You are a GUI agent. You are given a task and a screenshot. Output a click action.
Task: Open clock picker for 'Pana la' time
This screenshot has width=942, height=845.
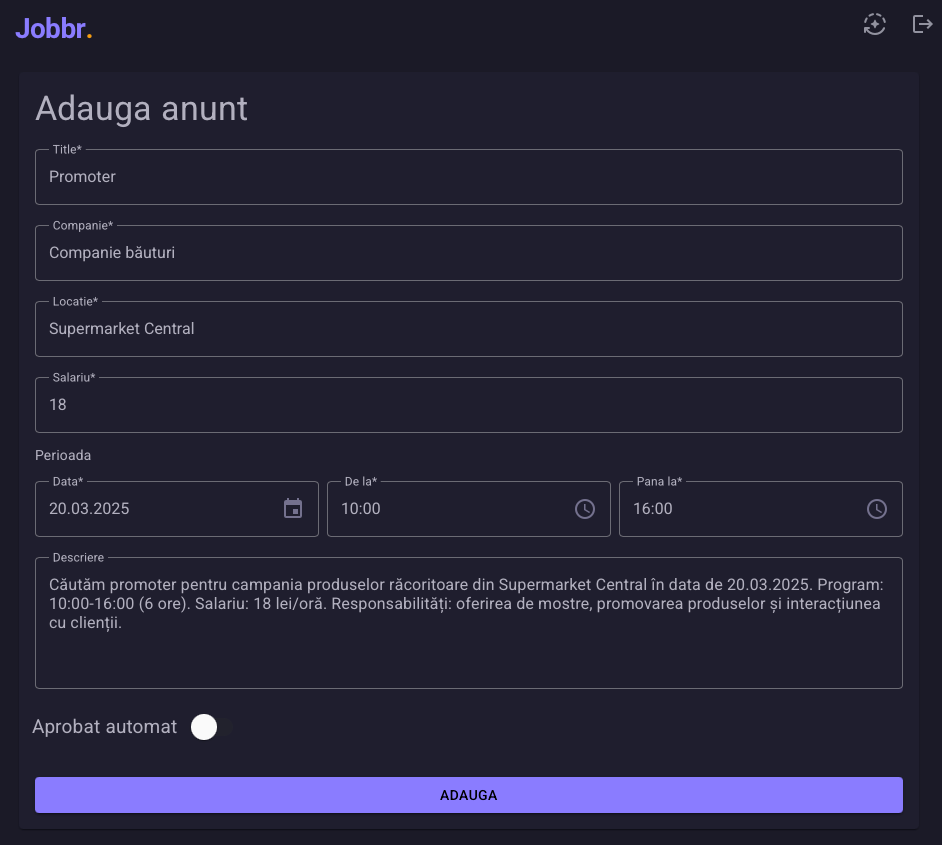click(877, 509)
